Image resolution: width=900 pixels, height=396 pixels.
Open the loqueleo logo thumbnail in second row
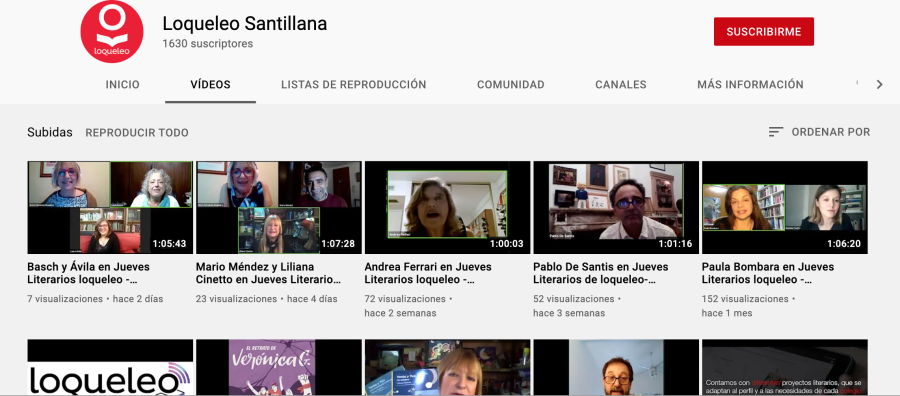110,367
